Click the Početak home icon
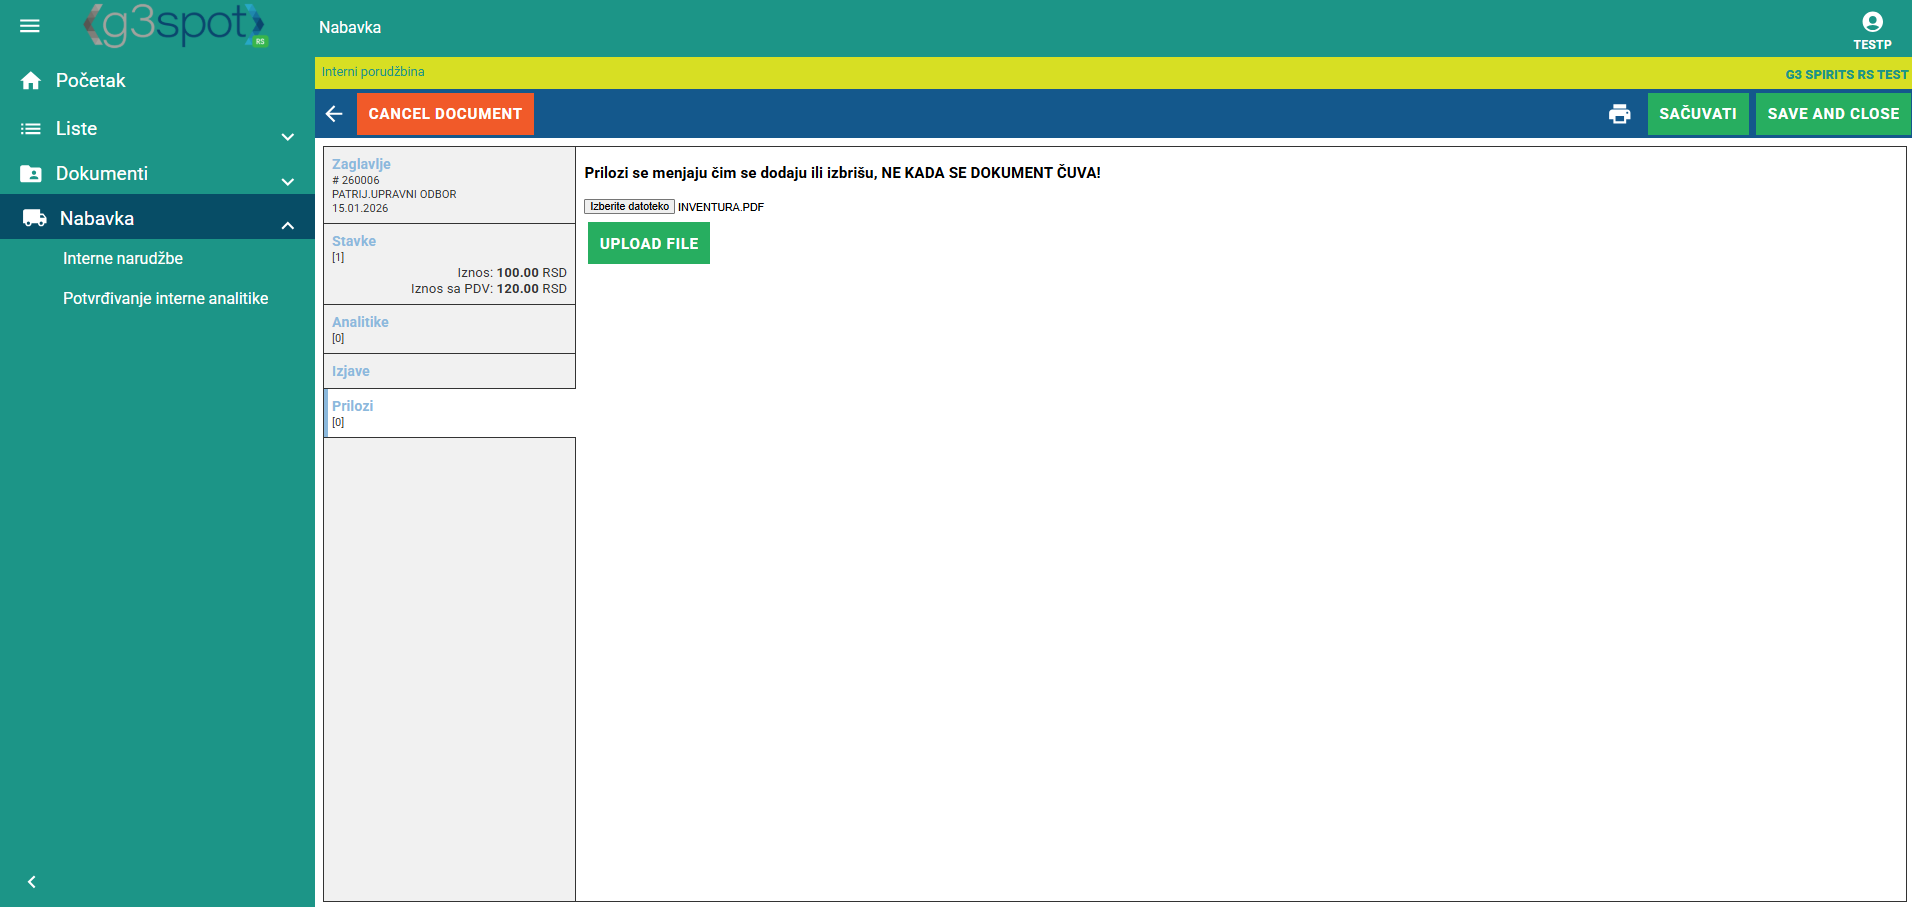Image resolution: width=1912 pixels, height=907 pixels. coord(31,81)
